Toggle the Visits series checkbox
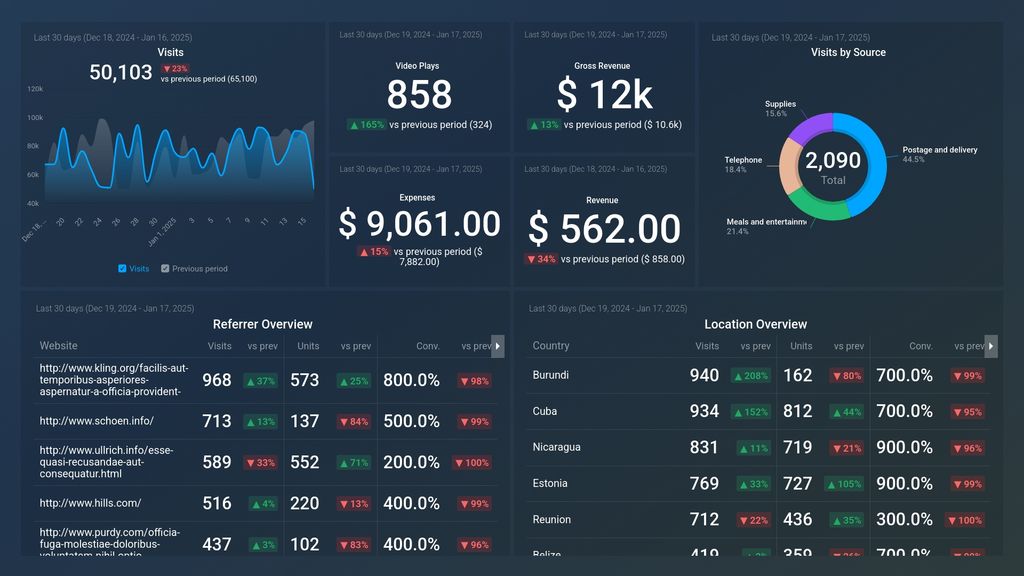The width and height of the screenshot is (1024, 576). pos(122,268)
